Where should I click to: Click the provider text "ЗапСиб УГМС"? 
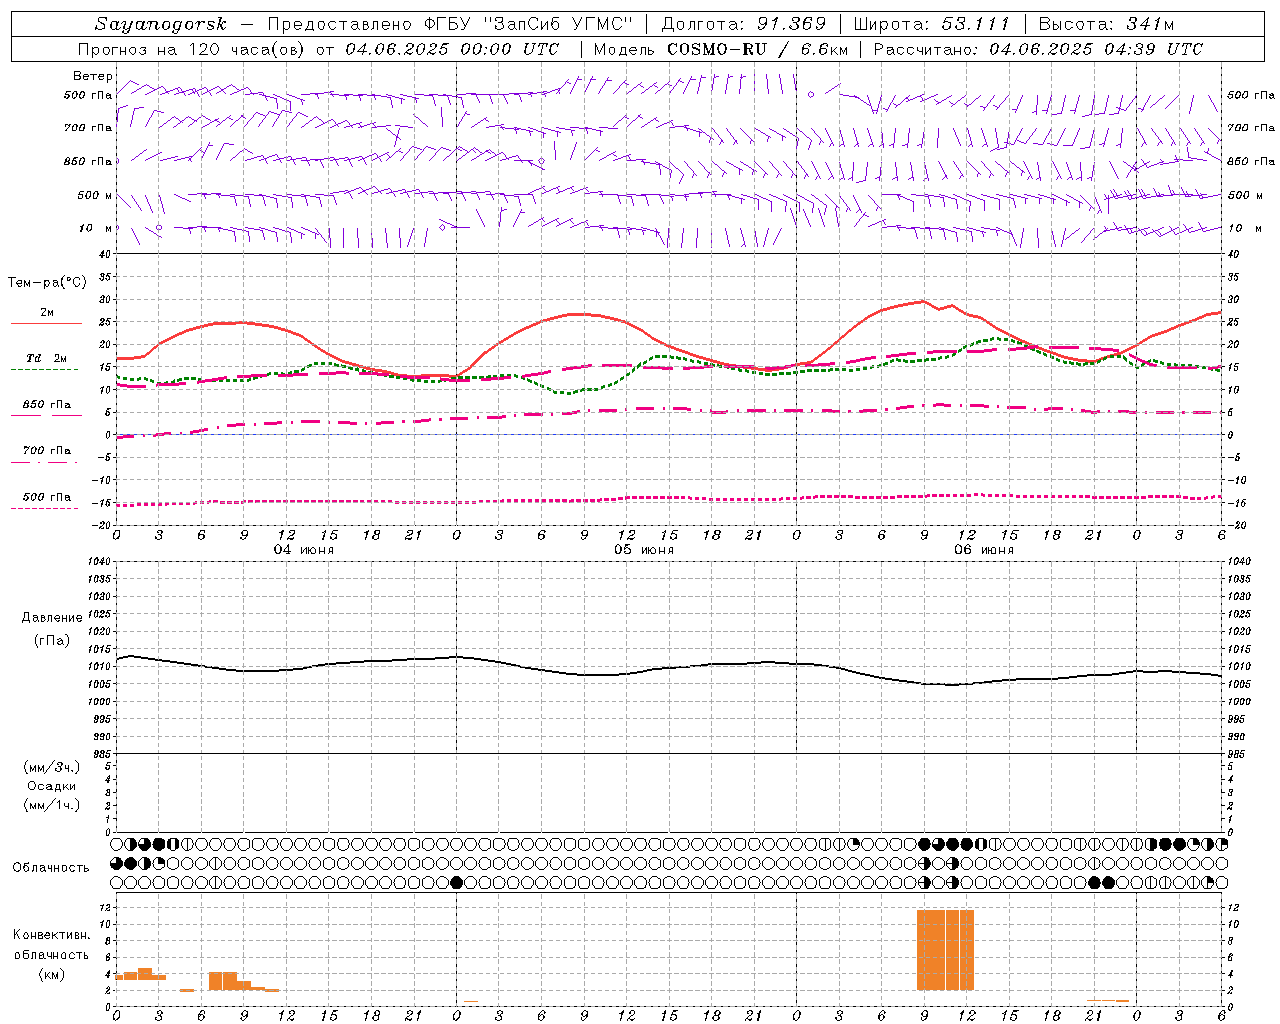(x=559, y=24)
